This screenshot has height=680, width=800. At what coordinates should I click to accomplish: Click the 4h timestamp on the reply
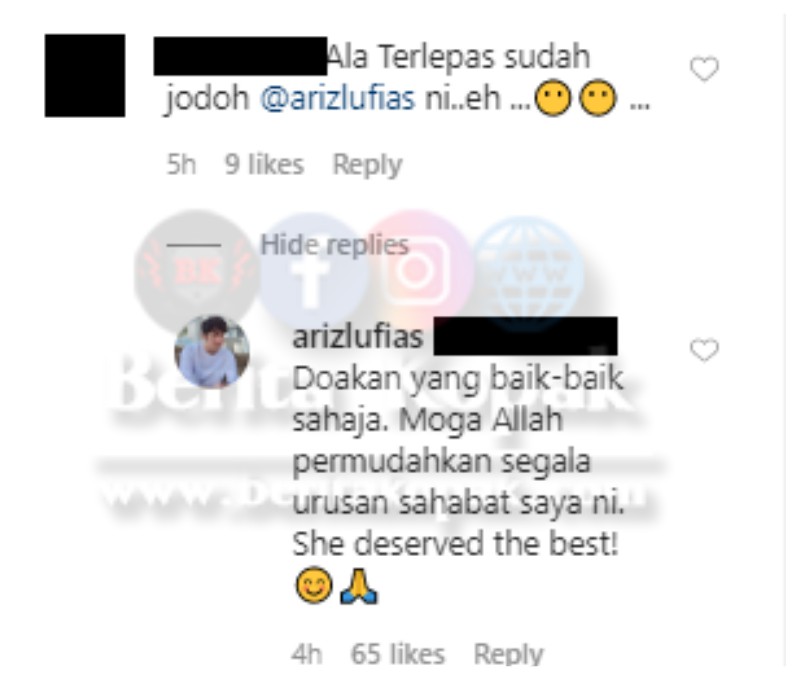pos(307,653)
